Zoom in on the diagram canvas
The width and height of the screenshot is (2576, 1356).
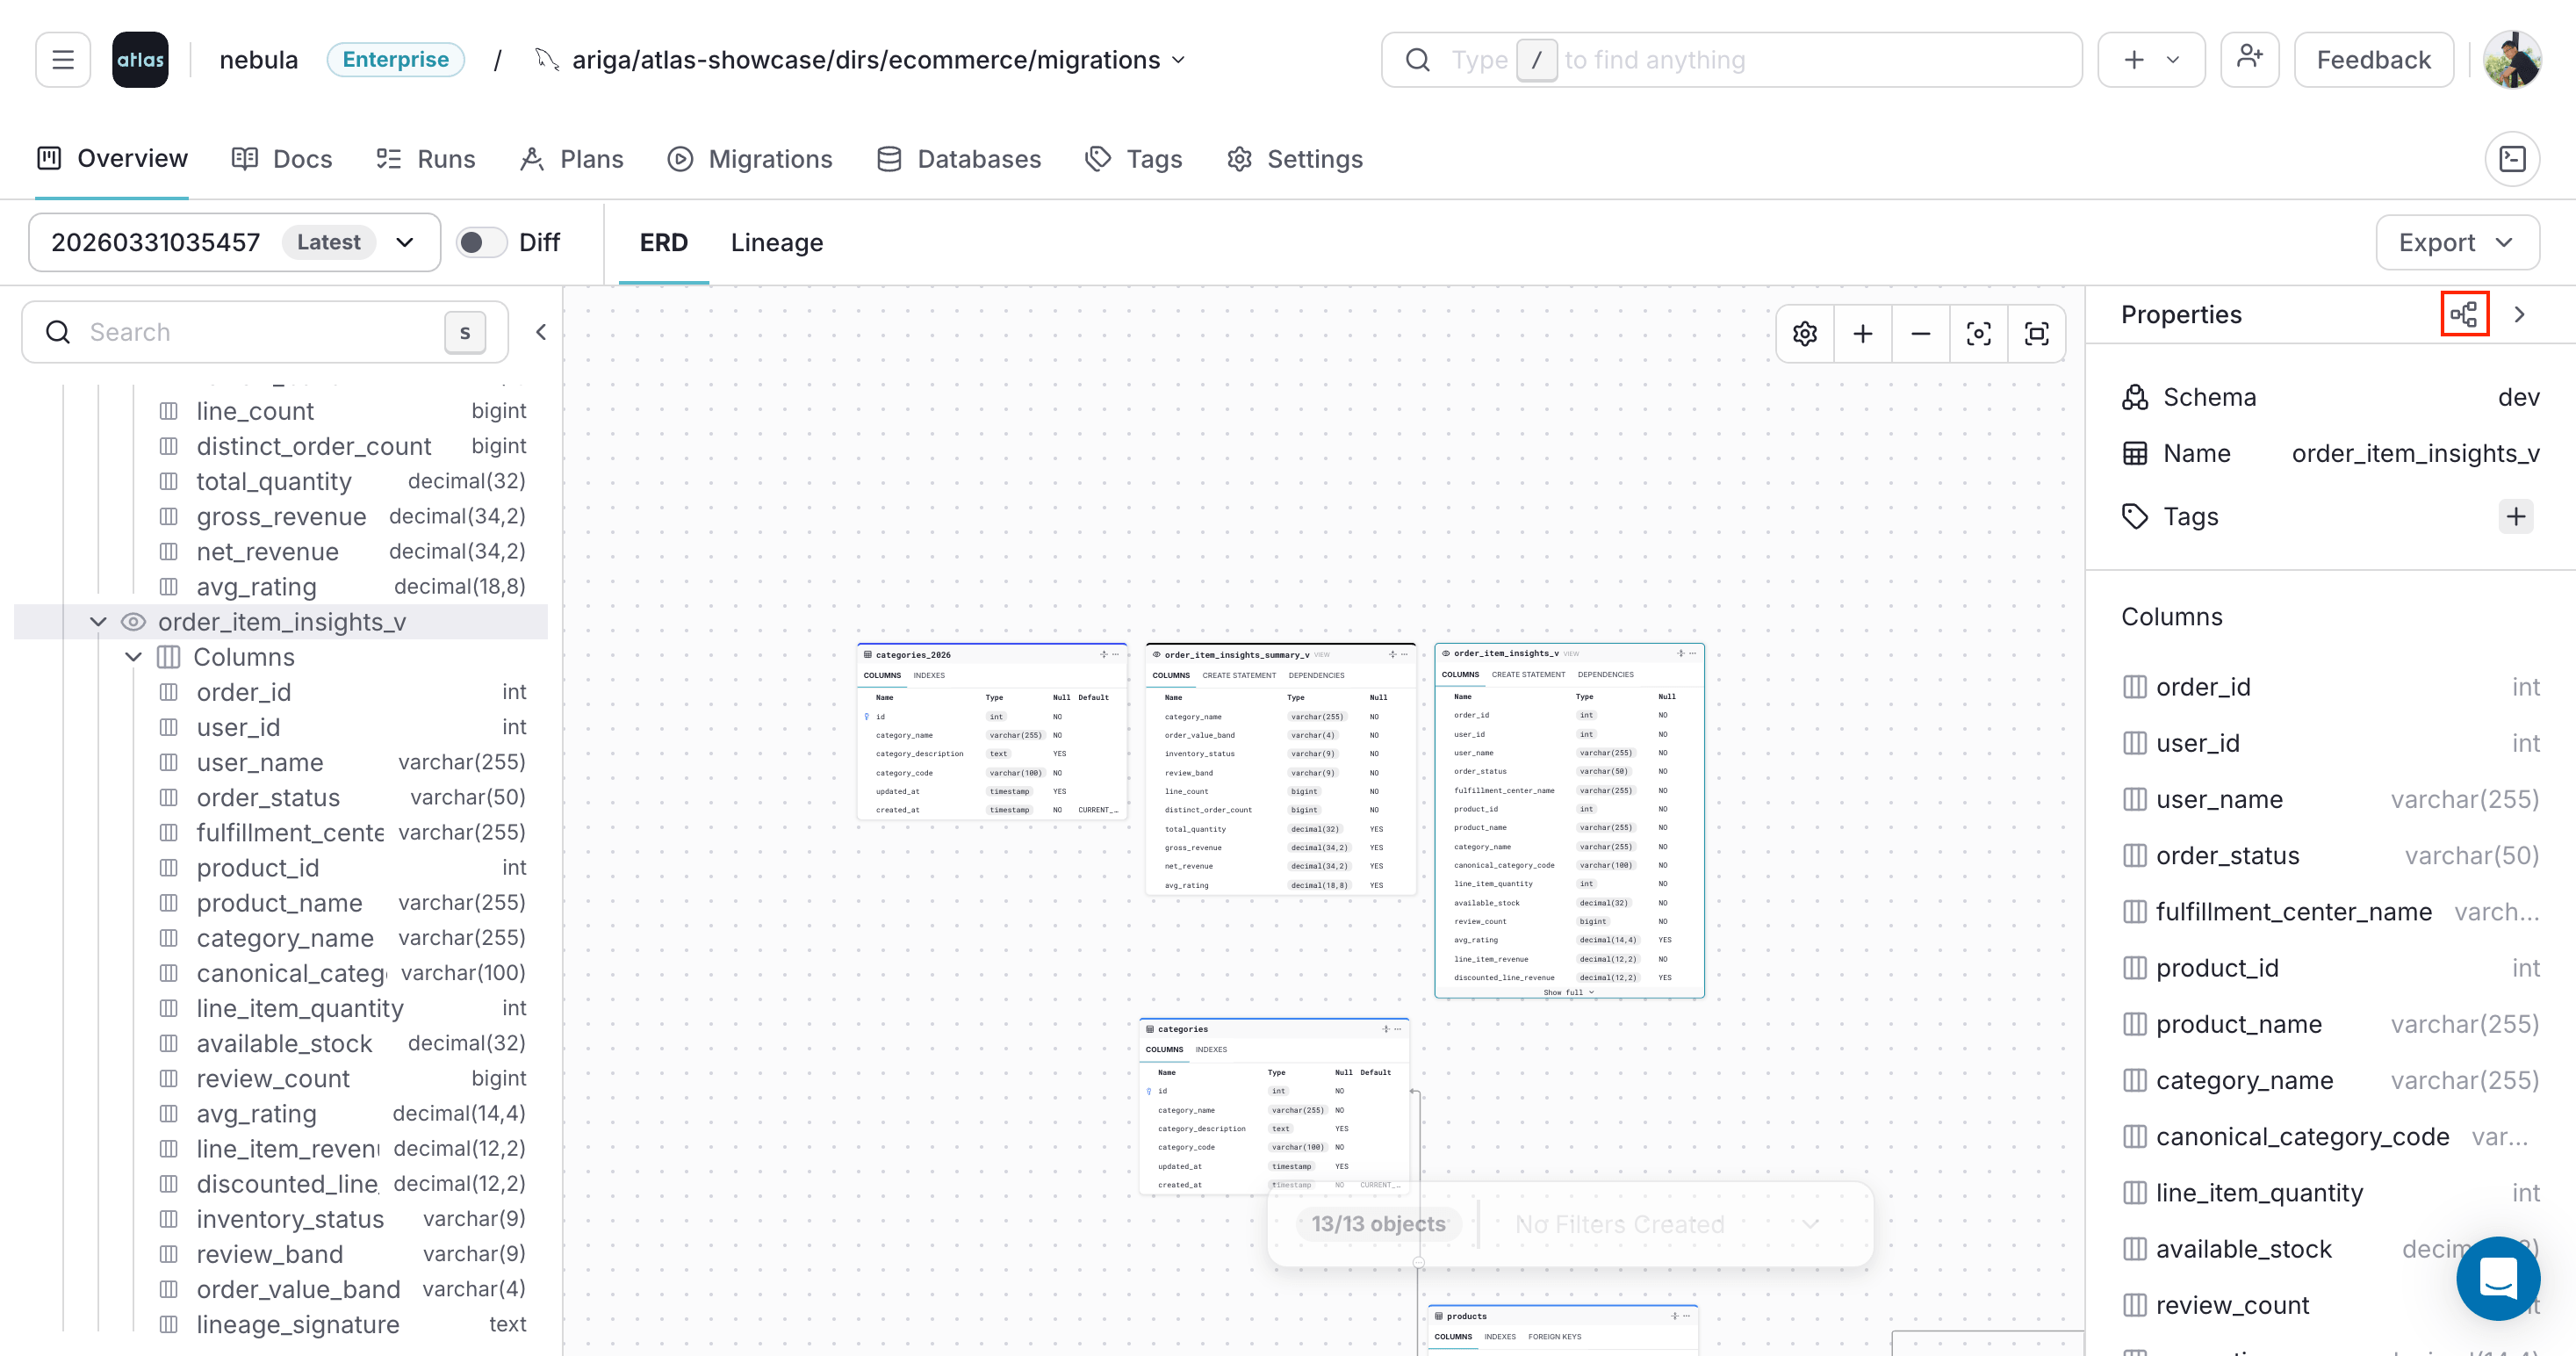click(x=1862, y=333)
